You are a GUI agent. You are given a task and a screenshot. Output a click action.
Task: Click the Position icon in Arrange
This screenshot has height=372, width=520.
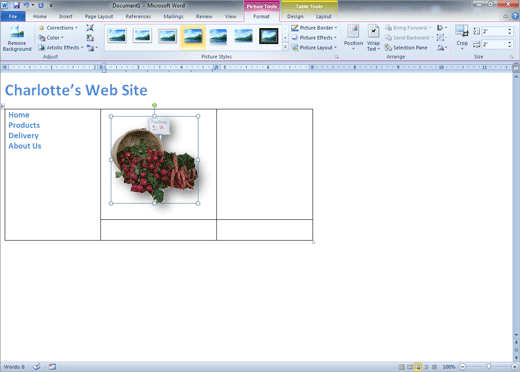point(353,38)
